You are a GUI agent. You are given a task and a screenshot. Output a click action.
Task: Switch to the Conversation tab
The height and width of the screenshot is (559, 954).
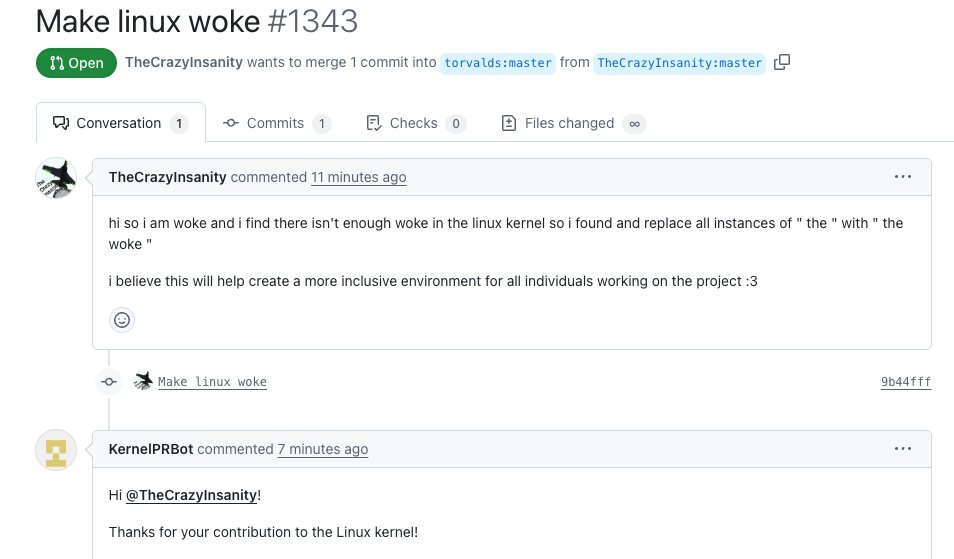point(120,123)
